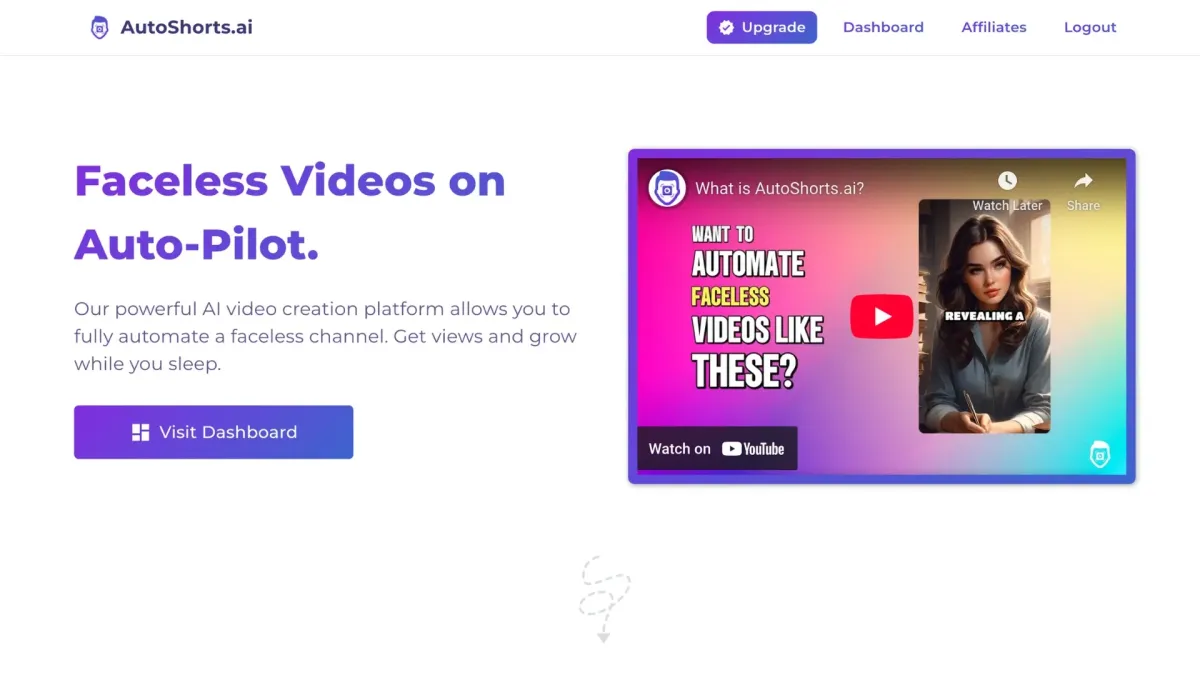Click the Visit Dashboard button
Image resolution: width=1200 pixels, height=675 pixels.
pyautogui.click(x=213, y=432)
